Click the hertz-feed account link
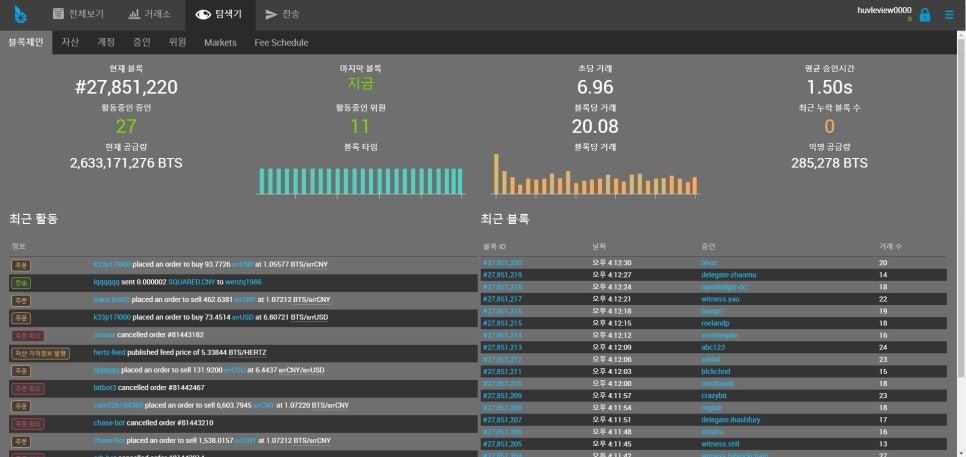Viewport: 966px width, 457px height. 110,352
